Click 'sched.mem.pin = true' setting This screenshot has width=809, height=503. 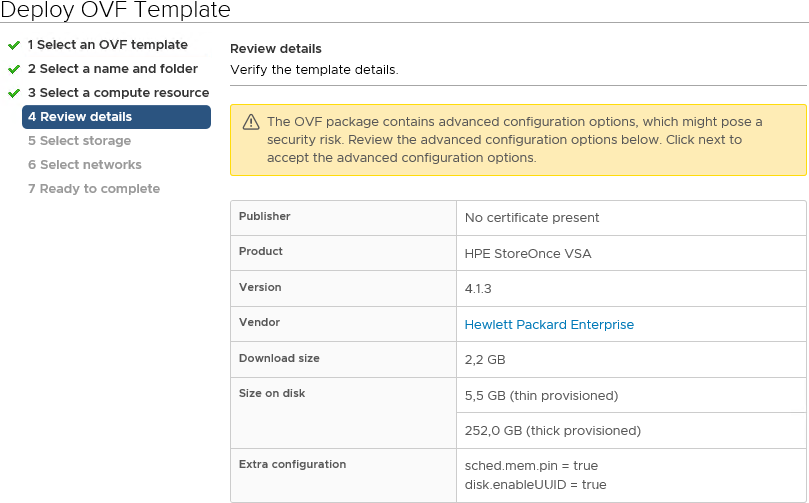pyautogui.click(x=531, y=466)
